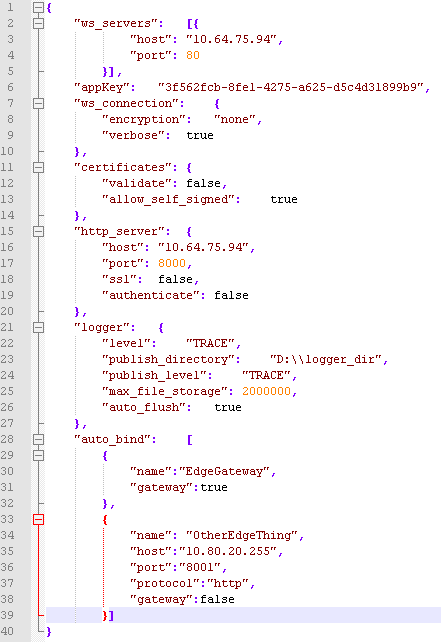Click the false value after validate
Image resolution: width=441 pixels, height=642 pixels.
click(x=204, y=183)
